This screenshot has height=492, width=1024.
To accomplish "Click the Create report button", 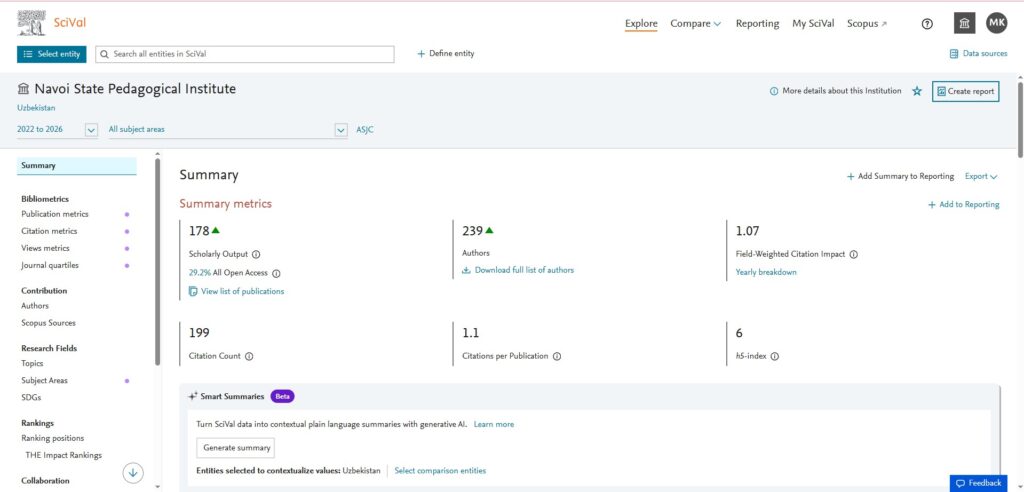I will point(965,91).
